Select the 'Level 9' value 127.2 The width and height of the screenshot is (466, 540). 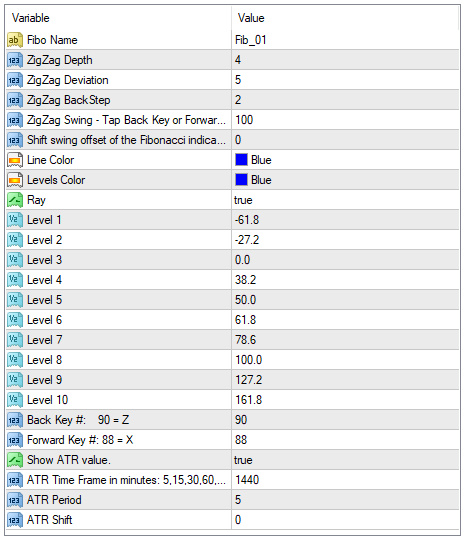pos(248,380)
